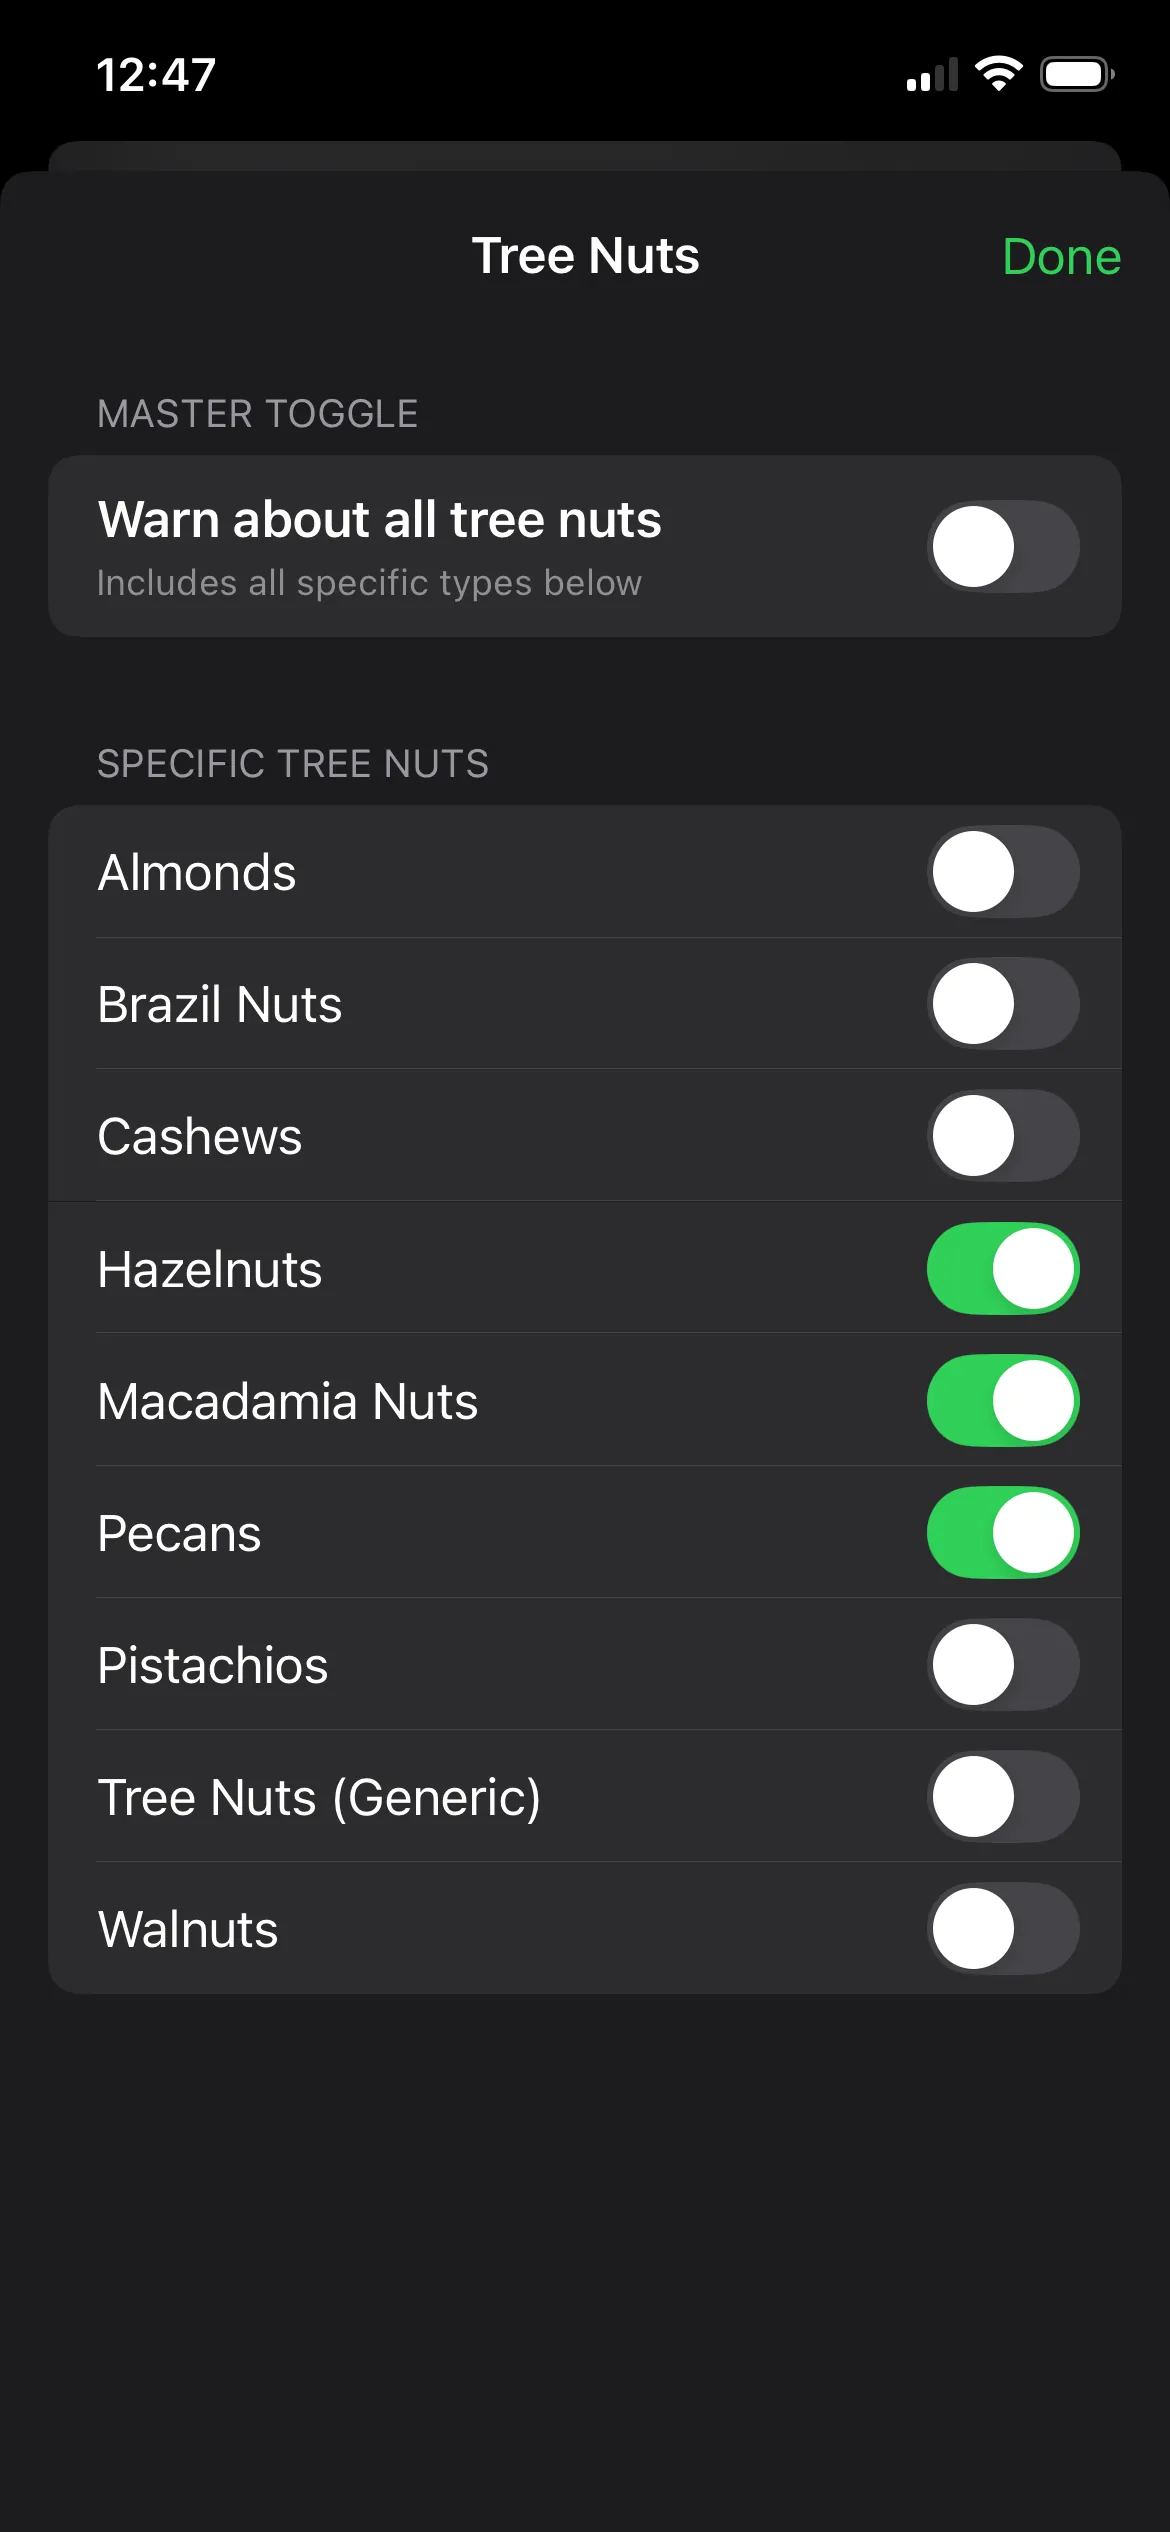Tap the battery status icon
The image size is (1170, 2532).
(x=1077, y=74)
